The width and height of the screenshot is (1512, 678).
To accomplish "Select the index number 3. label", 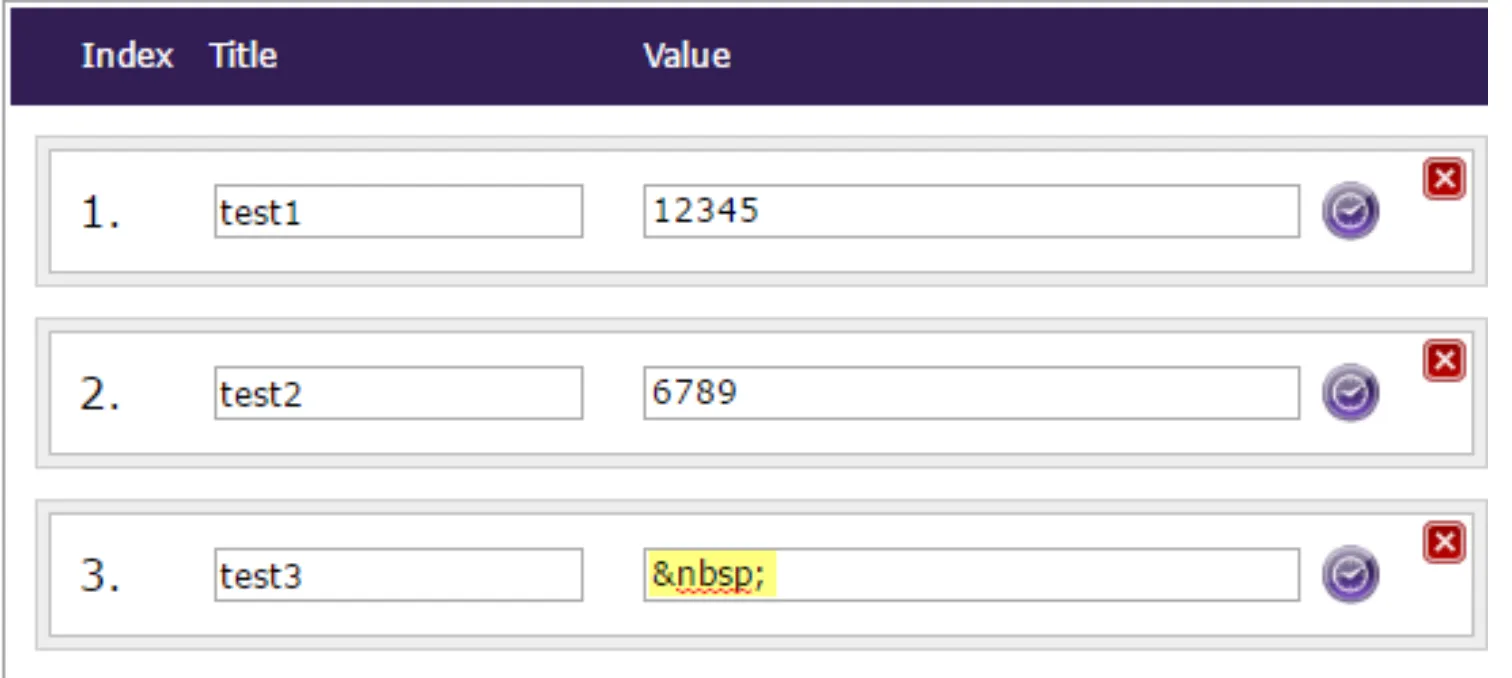I will [x=100, y=576].
